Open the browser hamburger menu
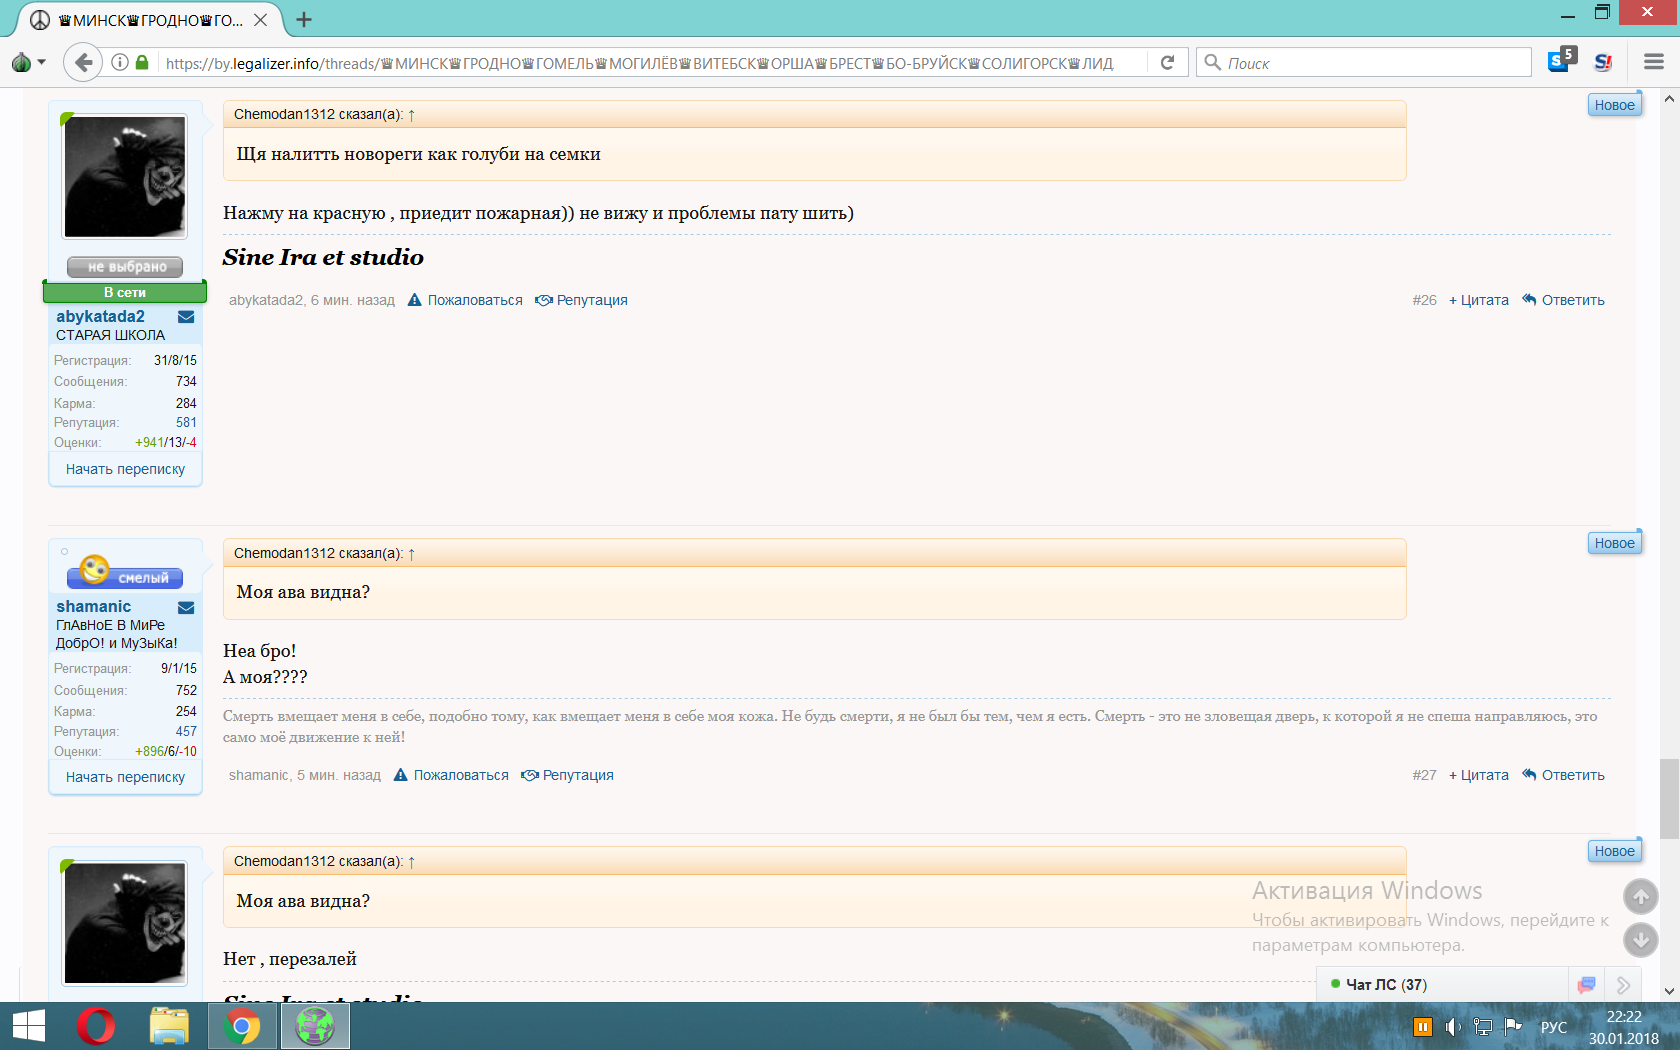This screenshot has width=1680, height=1050. tap(1653, 62)
